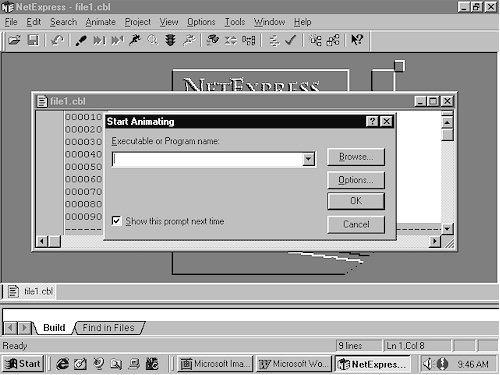500x375 pixels.
Task: Click the alignment lines toolbar icon
Action: click(x=274, y=40)
